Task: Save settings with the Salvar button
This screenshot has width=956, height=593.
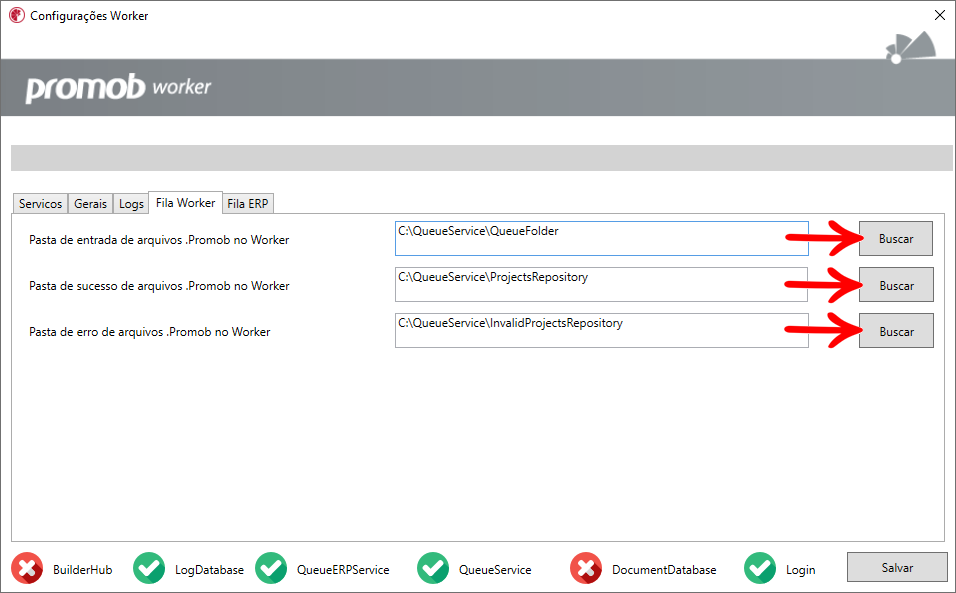Action: tap(897, 567)
